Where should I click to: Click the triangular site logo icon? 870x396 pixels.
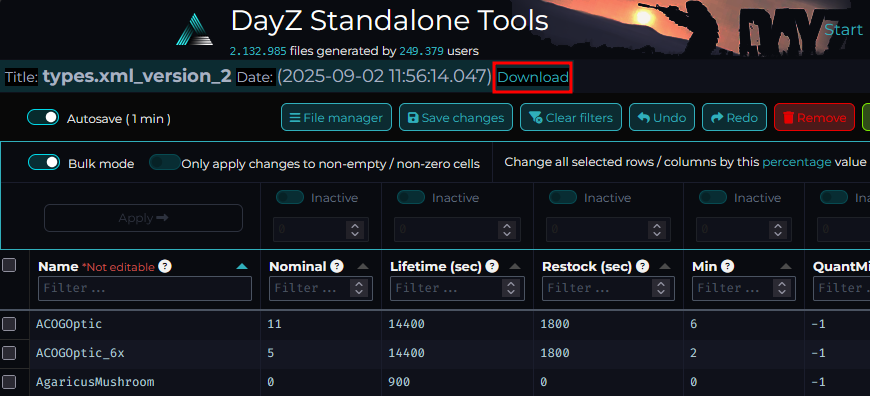point(194,29)
